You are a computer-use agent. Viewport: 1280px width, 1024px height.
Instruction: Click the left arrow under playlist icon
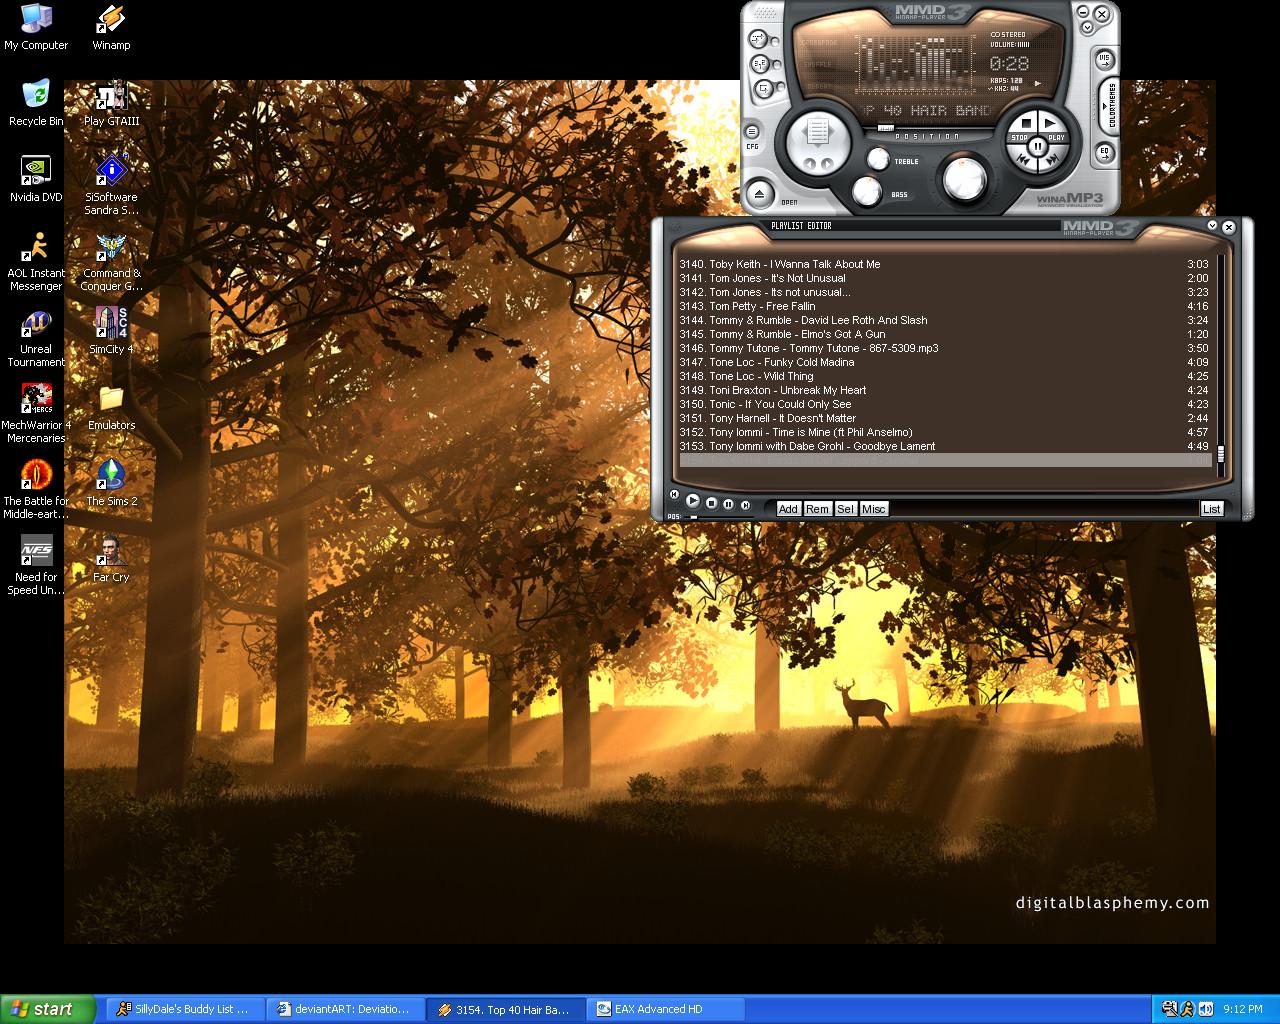point(809,163)
